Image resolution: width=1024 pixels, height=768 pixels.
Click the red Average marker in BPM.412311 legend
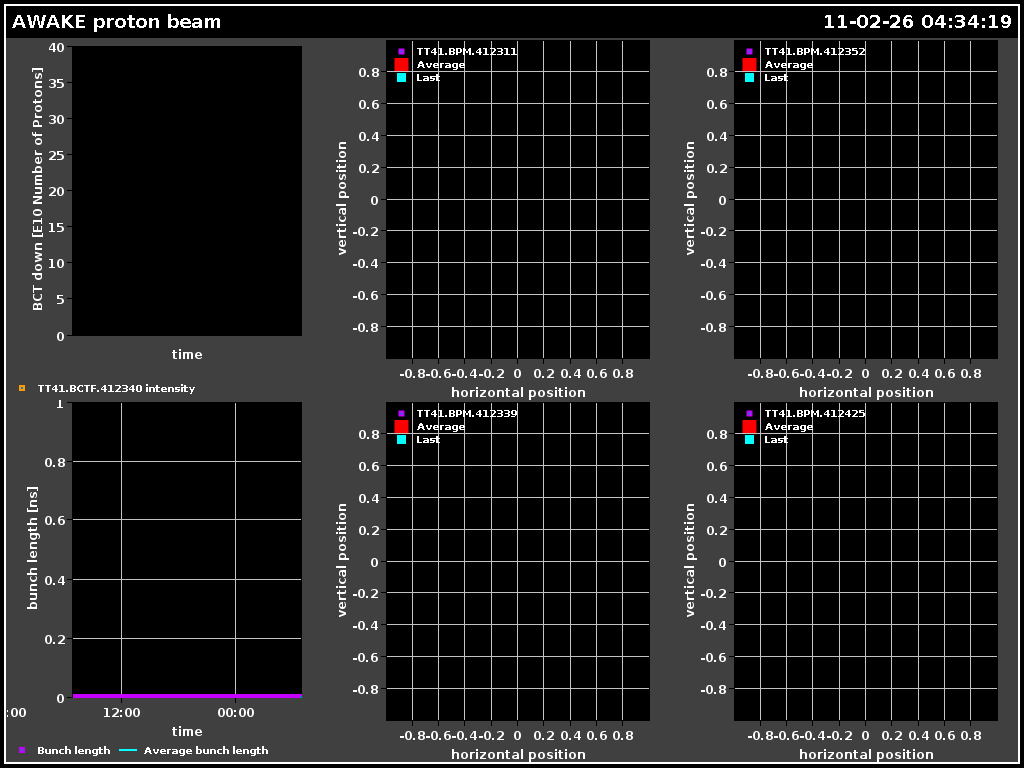(x=401, y=65)
